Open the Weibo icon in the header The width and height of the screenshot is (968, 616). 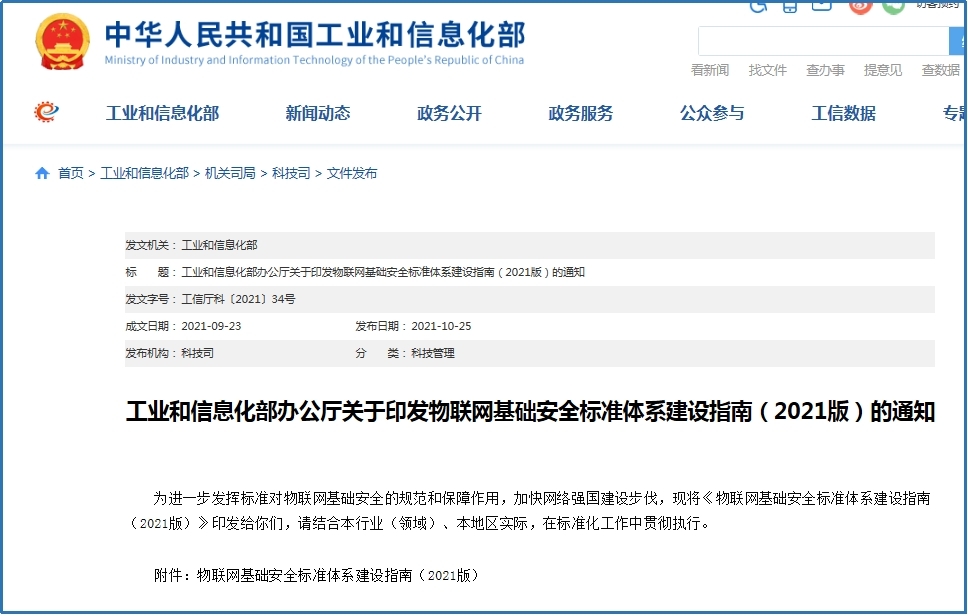[x=860, y=6]
